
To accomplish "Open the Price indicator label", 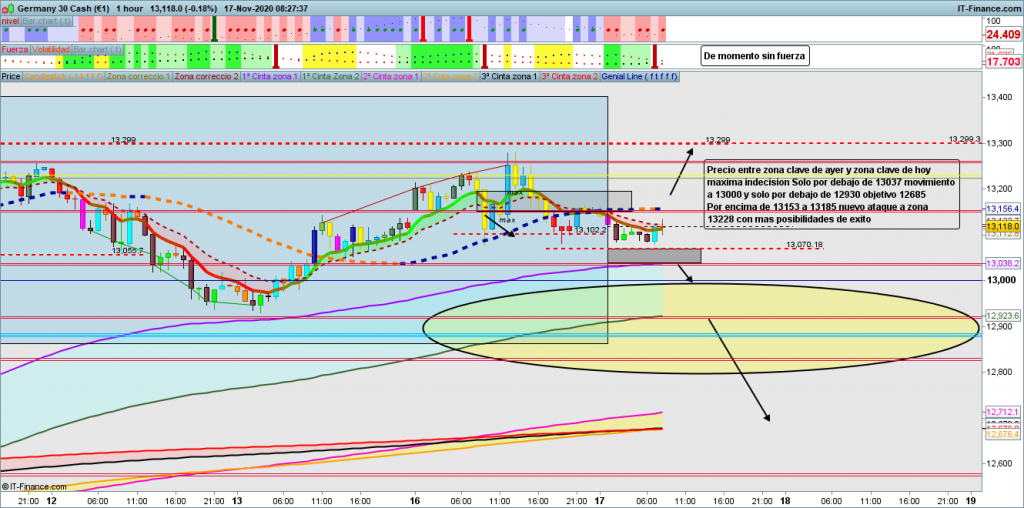I will [11, 76].
